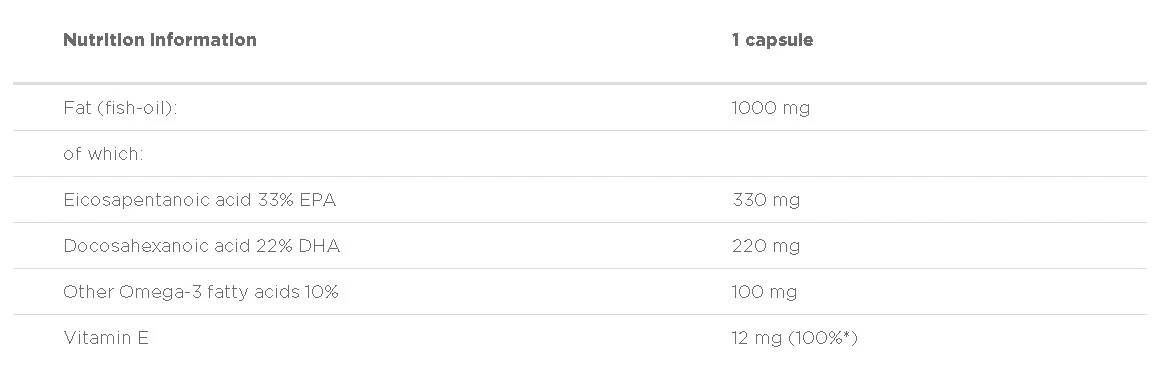Click the 12 mg (100%*) value
Image resolution: width=1159 pixels, height=377 pixels.
click(x=795, y=338)
